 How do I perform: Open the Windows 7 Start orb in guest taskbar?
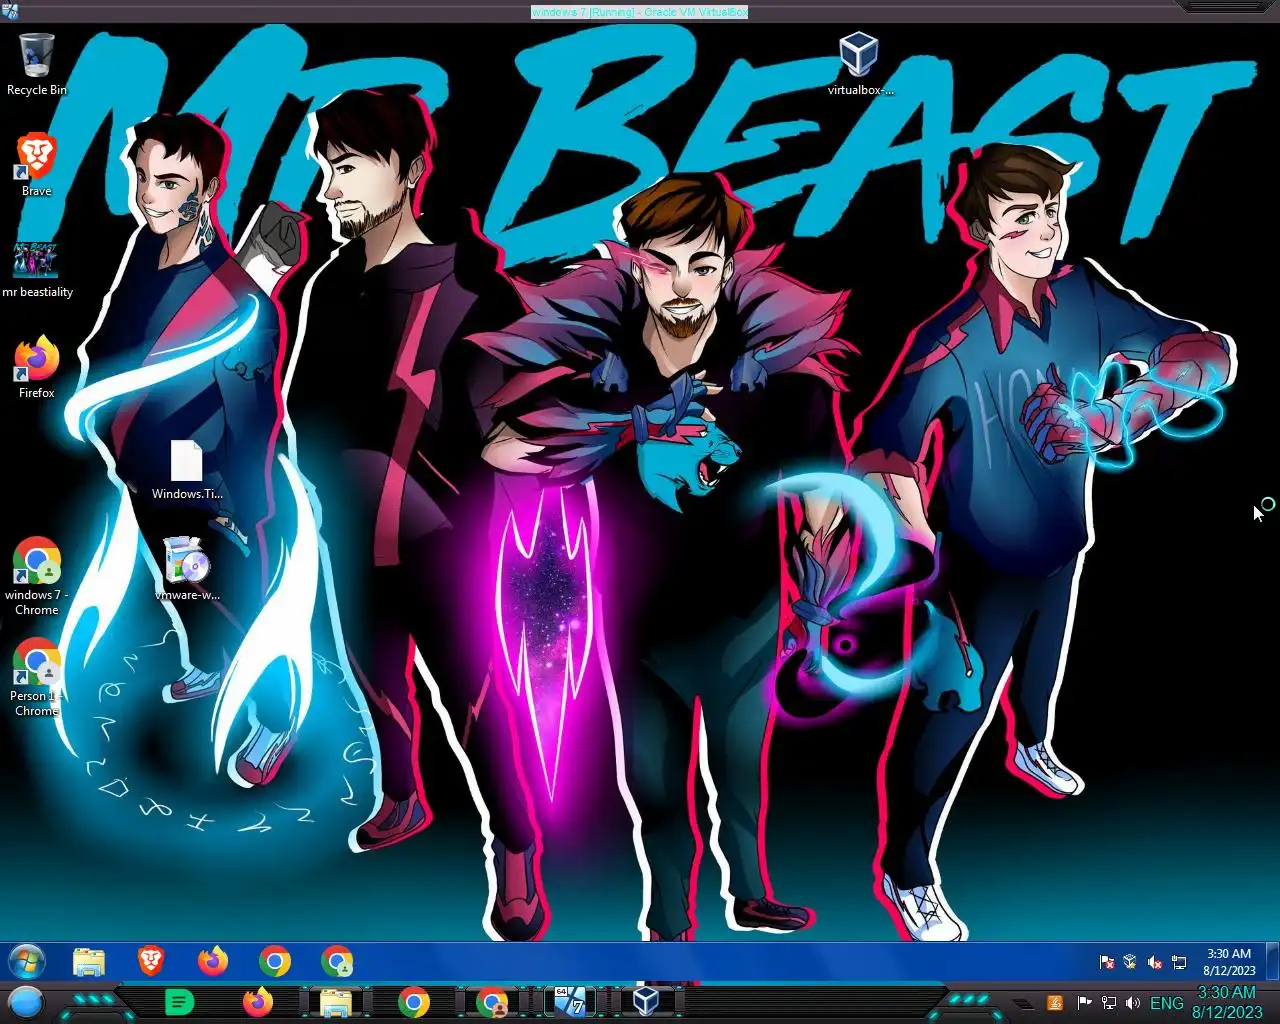[27, 962]
